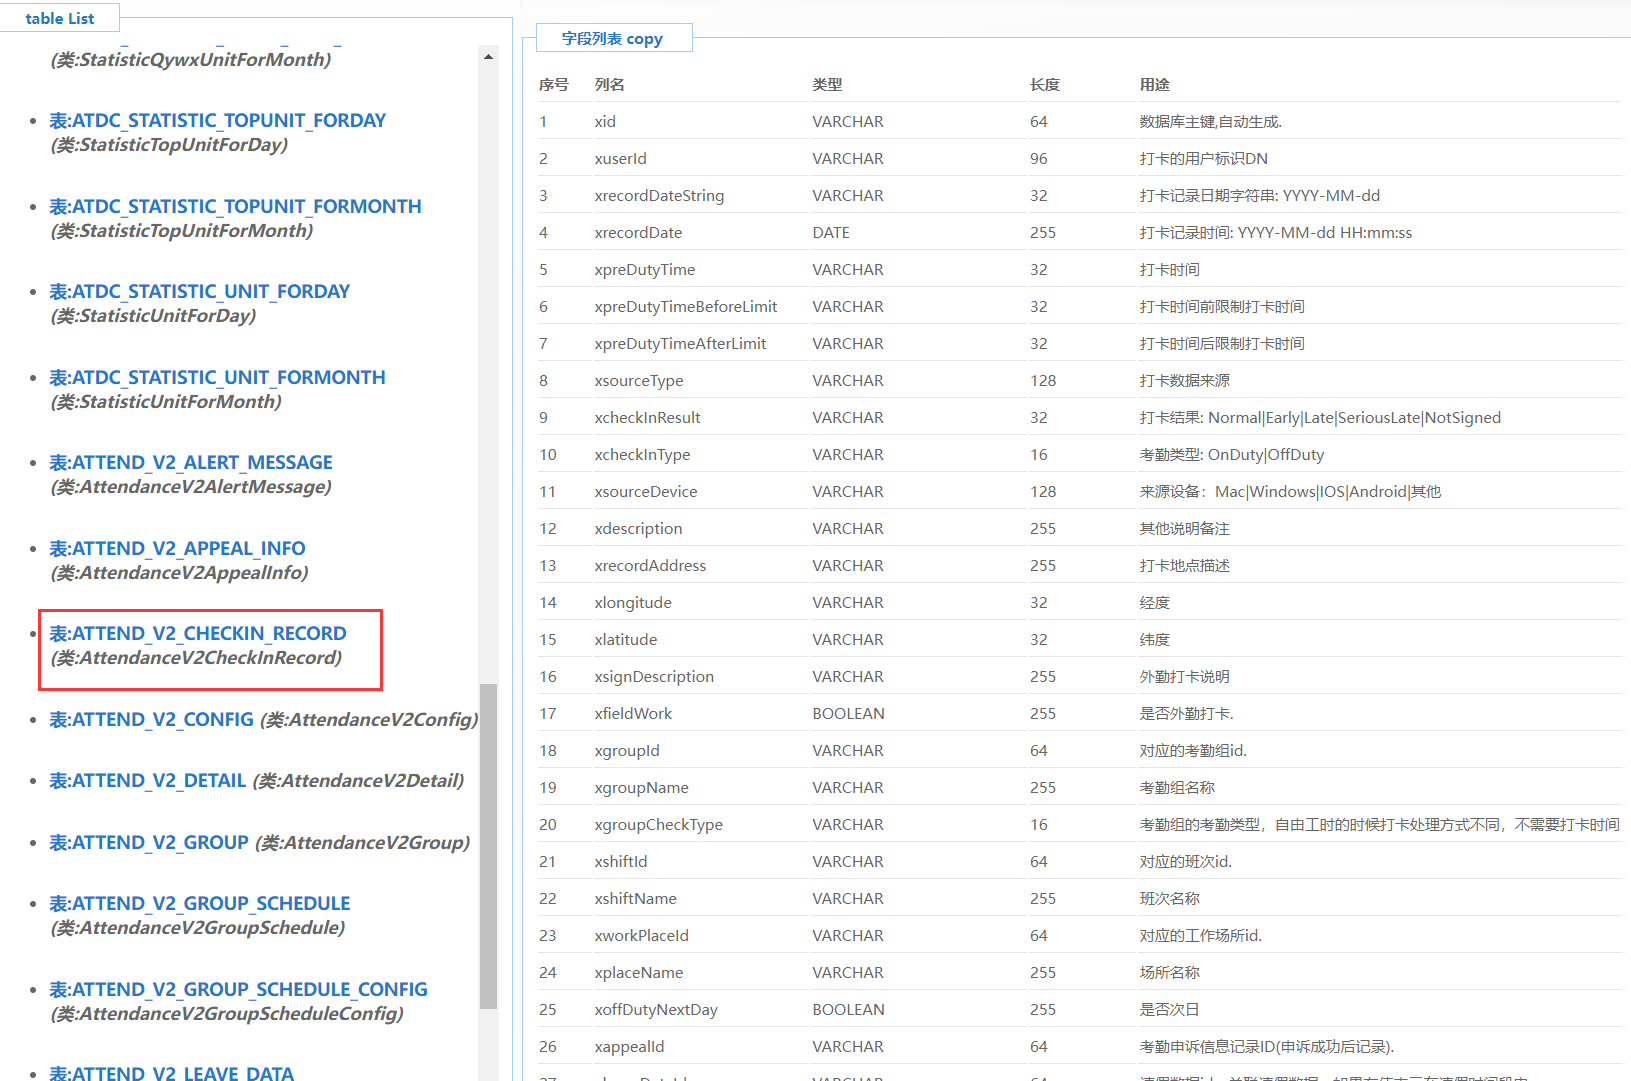Image resolution: width=1631 pixels, height=1081 pixels.
Task: Open the ATTEND_V2_GROUP_SCHEDULE_CONFIG table link
Action: (238, 990)
